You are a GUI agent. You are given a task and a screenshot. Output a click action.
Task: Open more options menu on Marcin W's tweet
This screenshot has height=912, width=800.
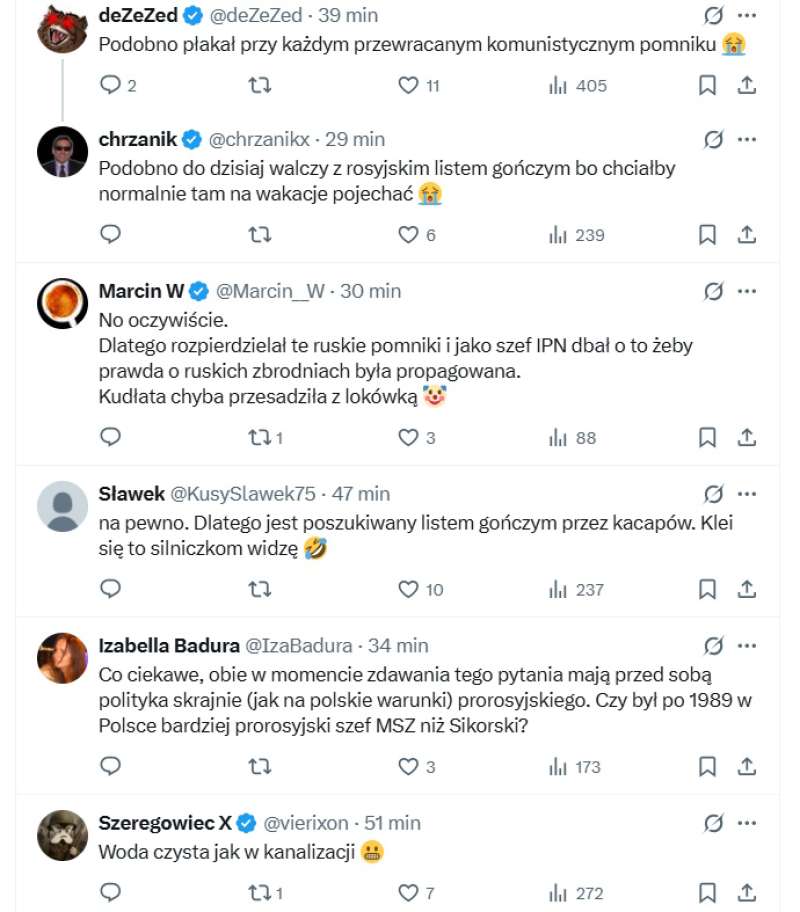pos(746,291)
